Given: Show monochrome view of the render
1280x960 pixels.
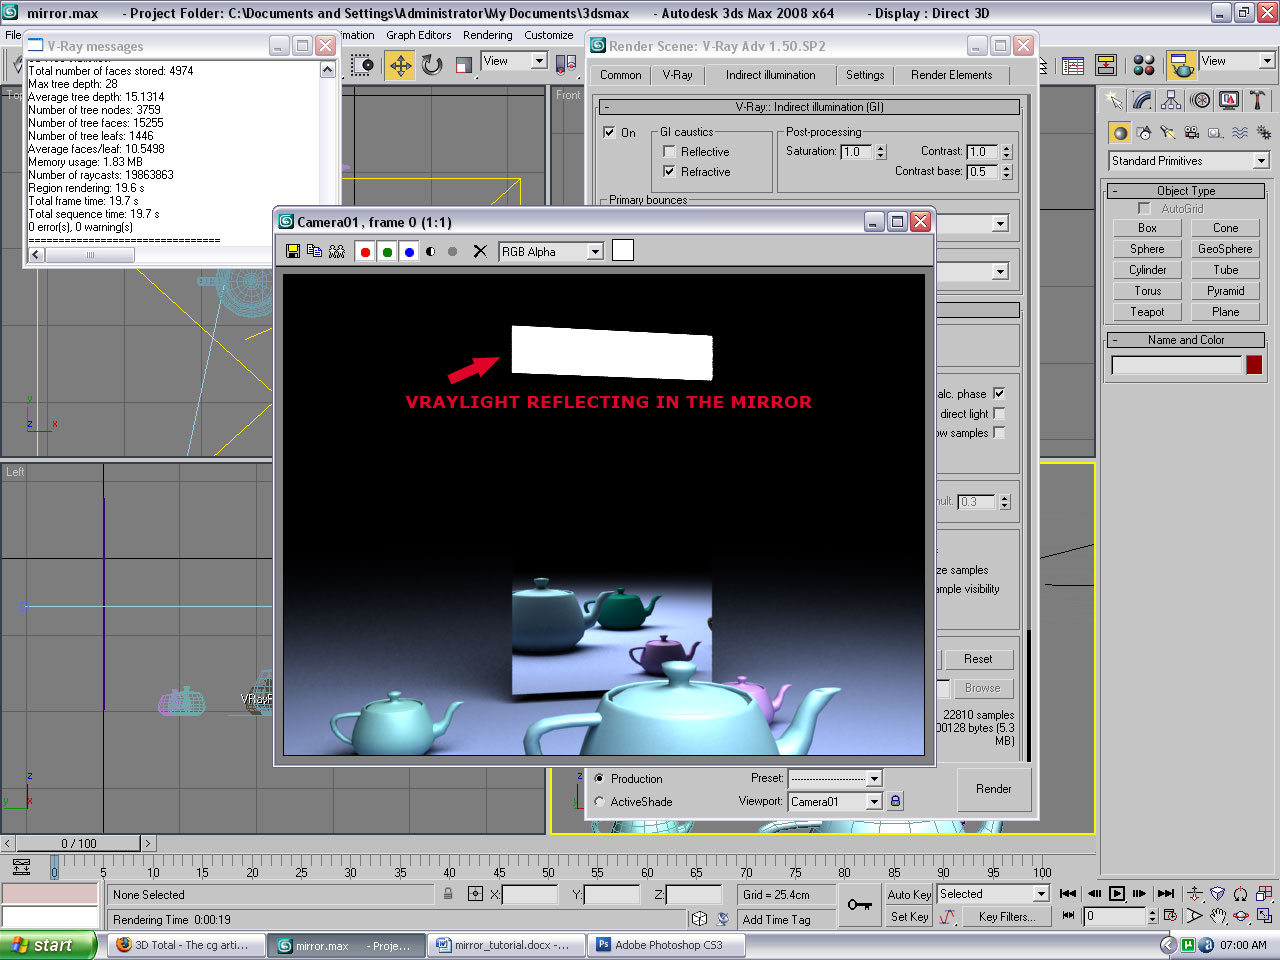Looking at the screenshot, I should [x=453, y=252].
